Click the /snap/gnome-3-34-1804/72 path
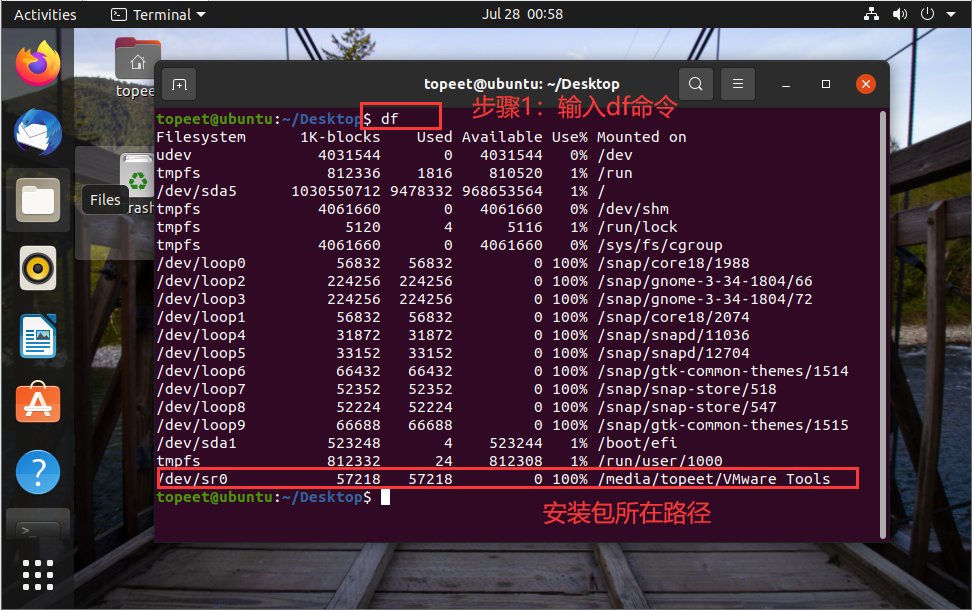 [705, 299]
